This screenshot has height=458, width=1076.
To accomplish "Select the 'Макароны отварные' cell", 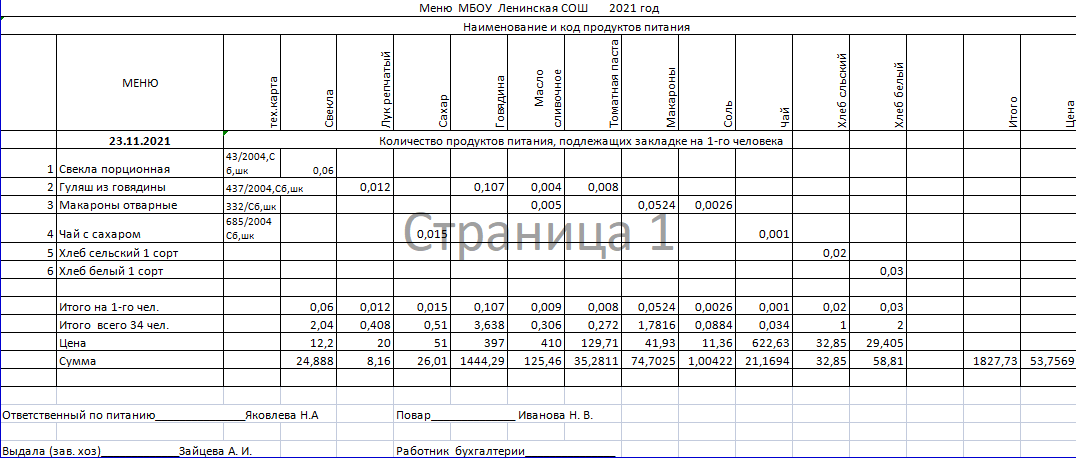I will (x=118, y=205).
